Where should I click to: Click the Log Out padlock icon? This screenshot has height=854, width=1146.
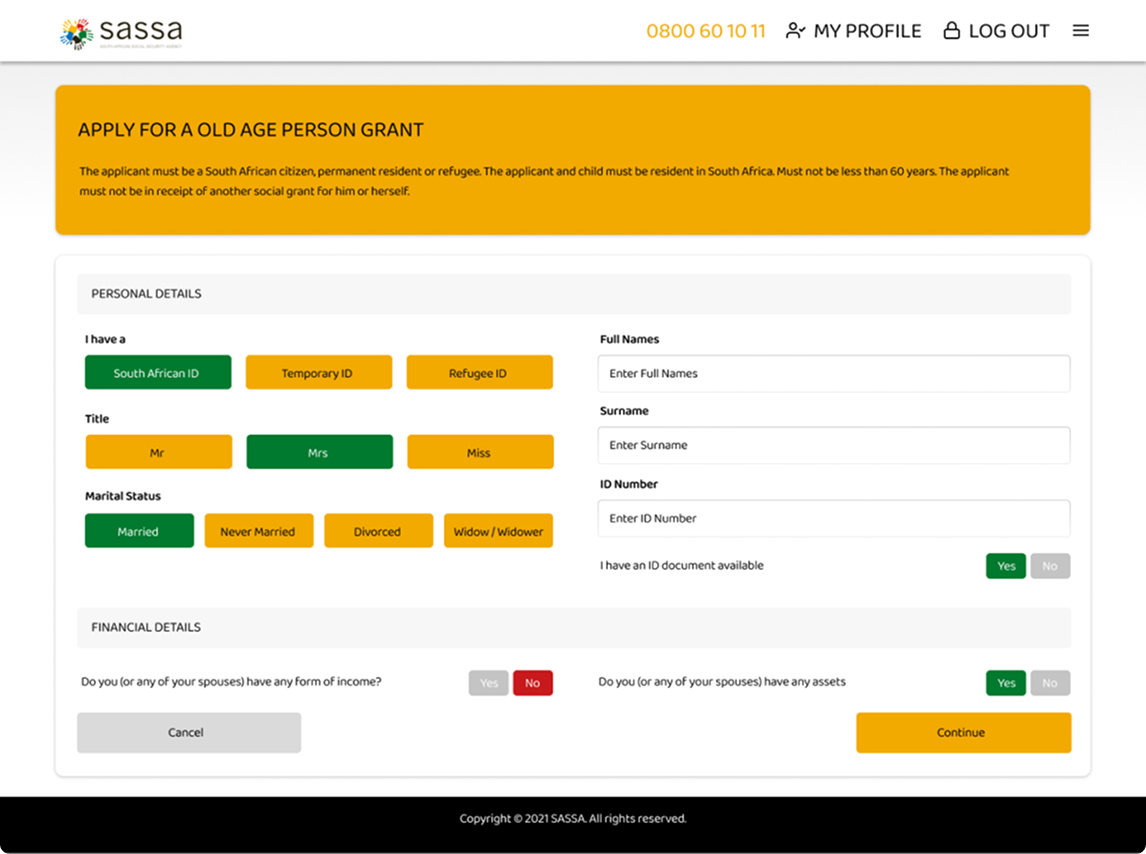[x=952, y=31]
